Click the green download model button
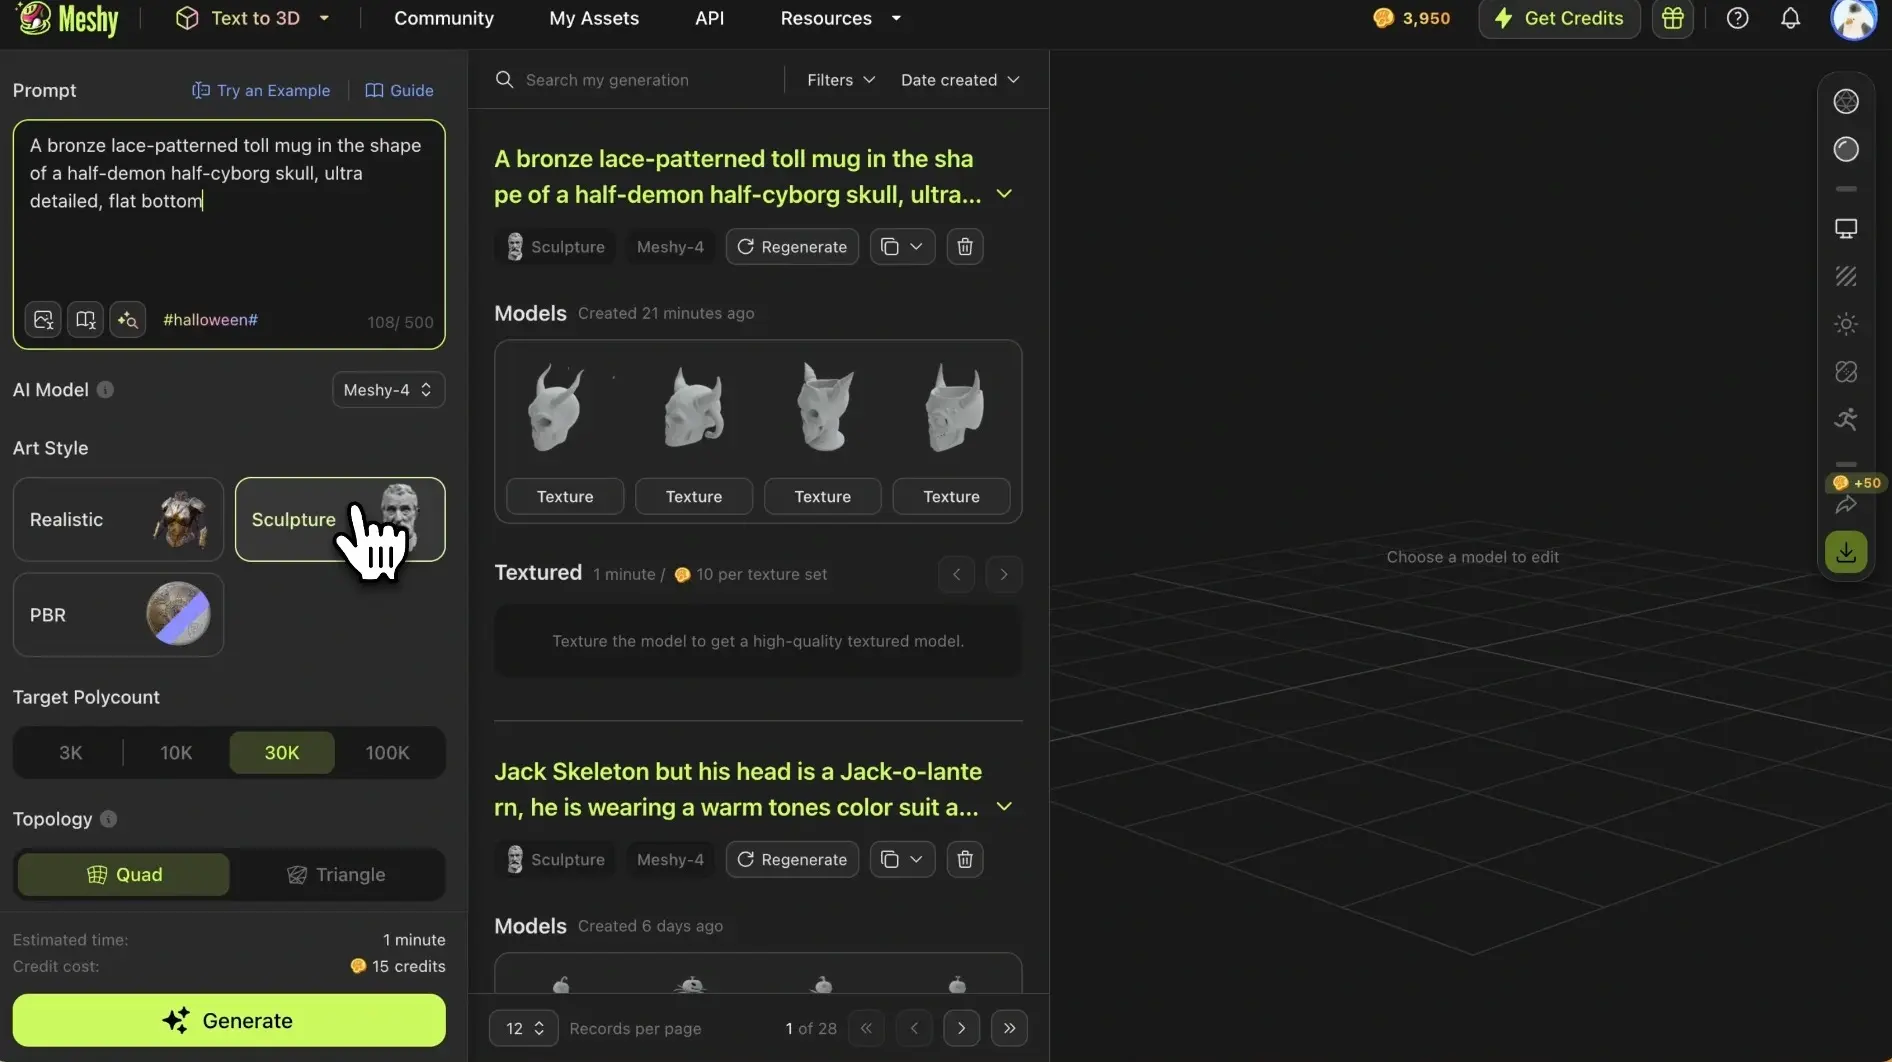The width and height of the screenshot is (1892, 1062). coord(1846,551)
